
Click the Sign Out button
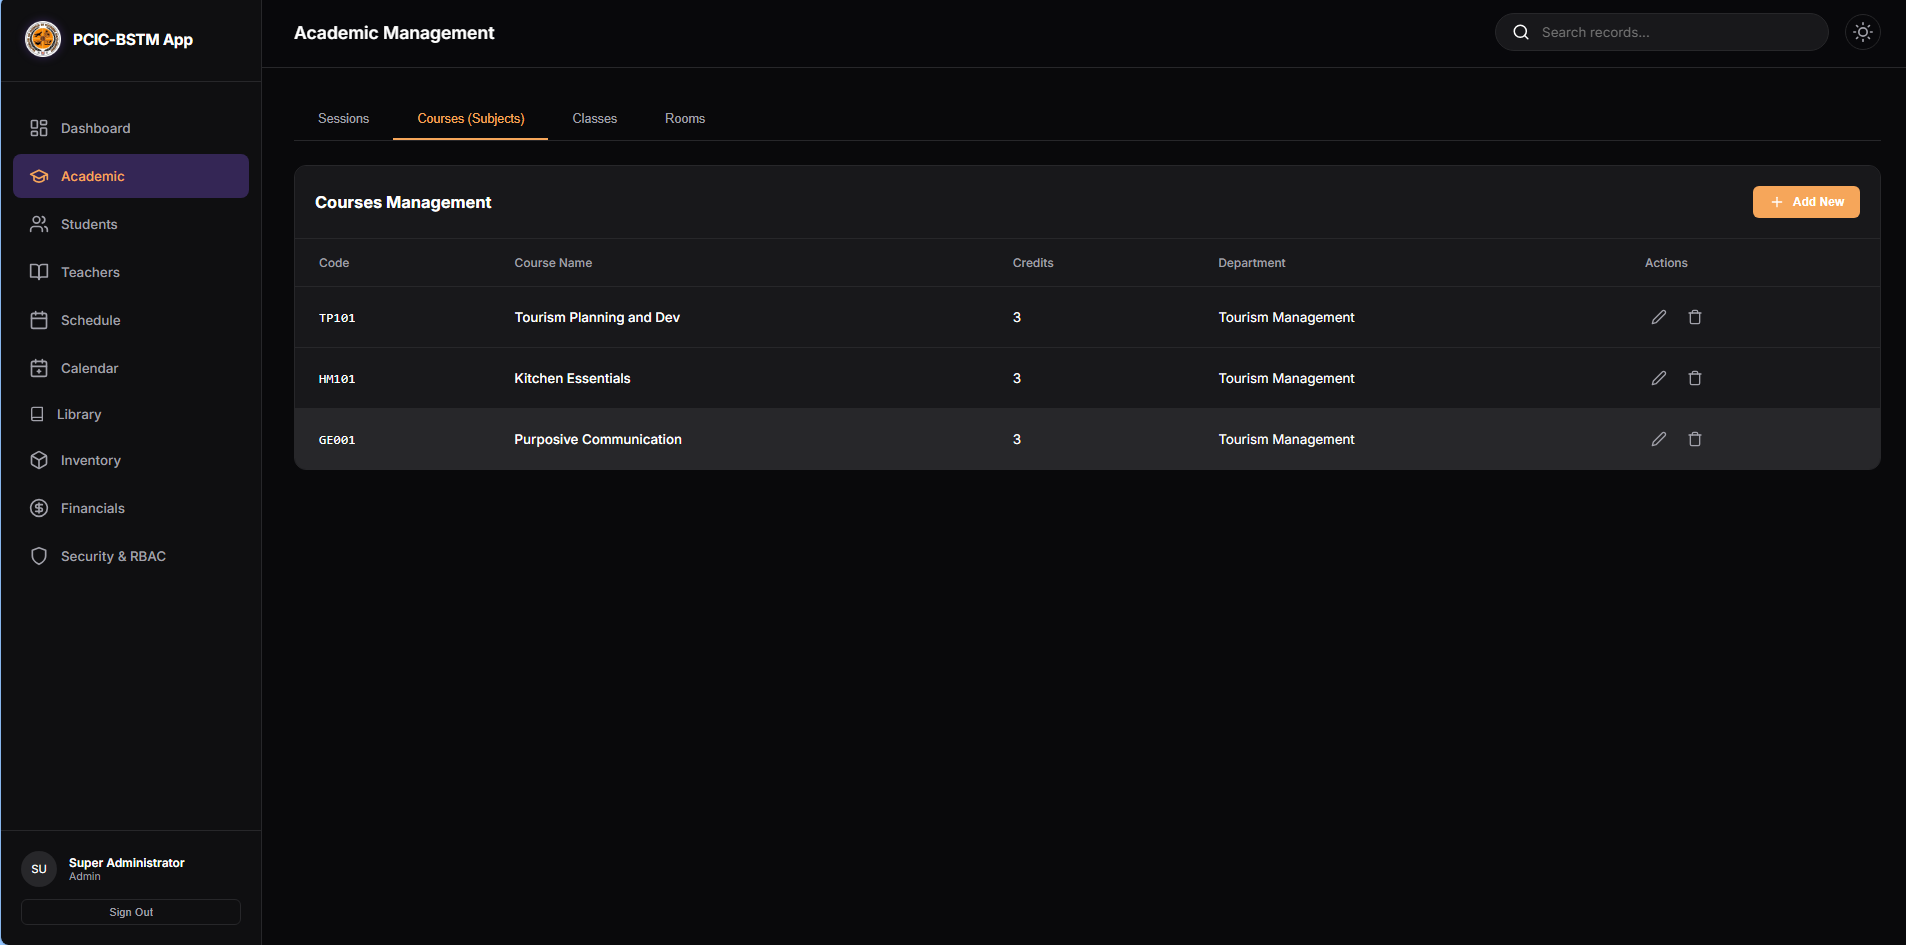point(131,912)
